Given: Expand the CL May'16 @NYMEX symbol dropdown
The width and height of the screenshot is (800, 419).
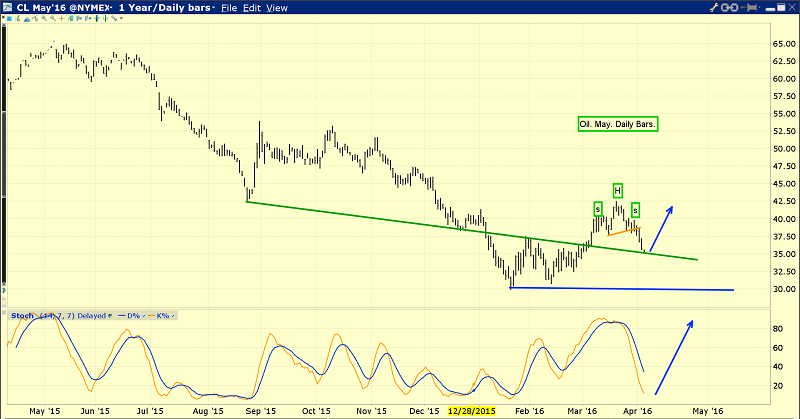Looking at the screenshot, I should [x=105, y=8].
